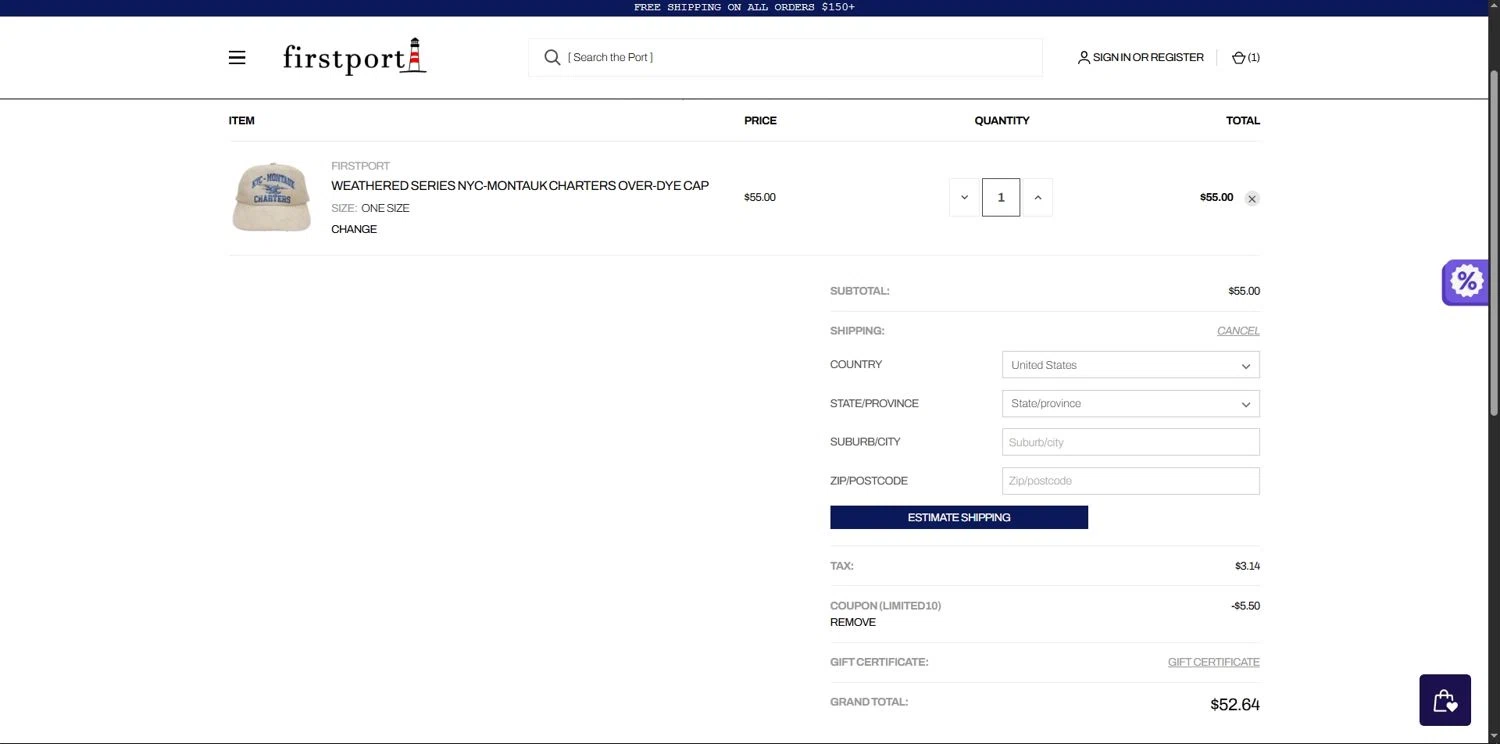The height and width of the screenshot is (744, 1500).
Task: Focus the Zip/postcode input field
Action: coord(1131,481)
